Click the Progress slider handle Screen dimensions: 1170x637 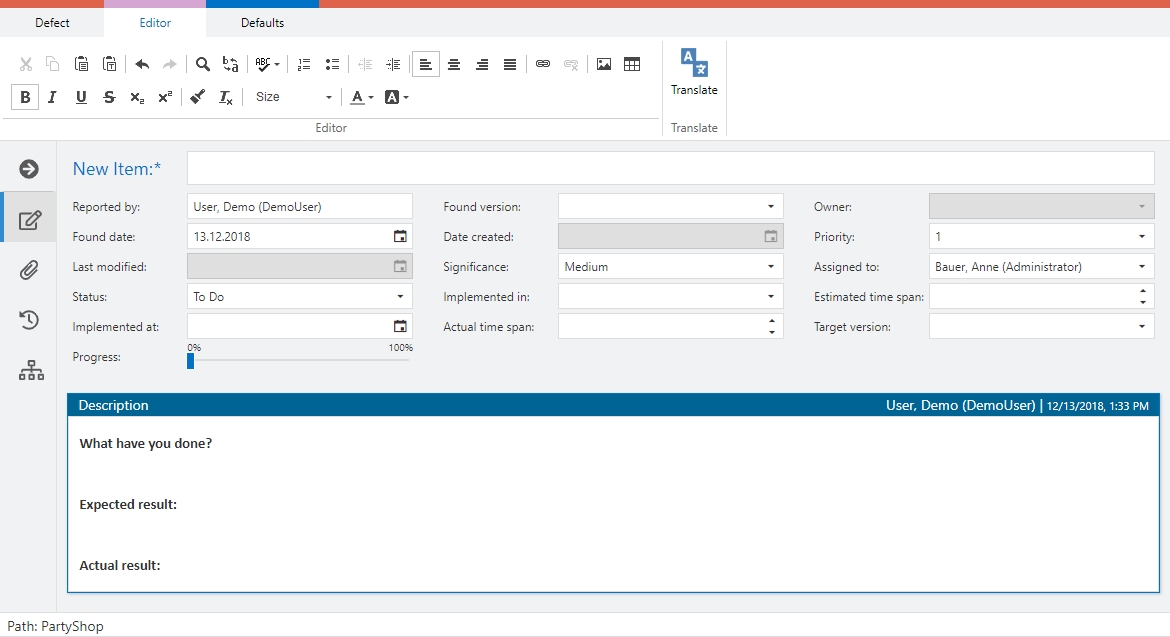tap(190, 361)
